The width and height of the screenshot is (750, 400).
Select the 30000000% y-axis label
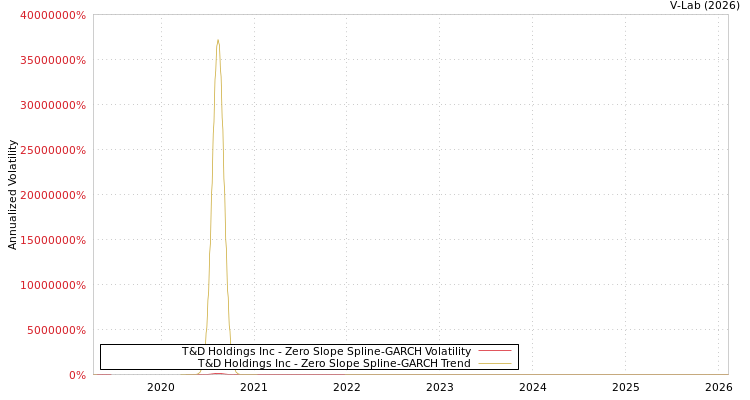53,105
